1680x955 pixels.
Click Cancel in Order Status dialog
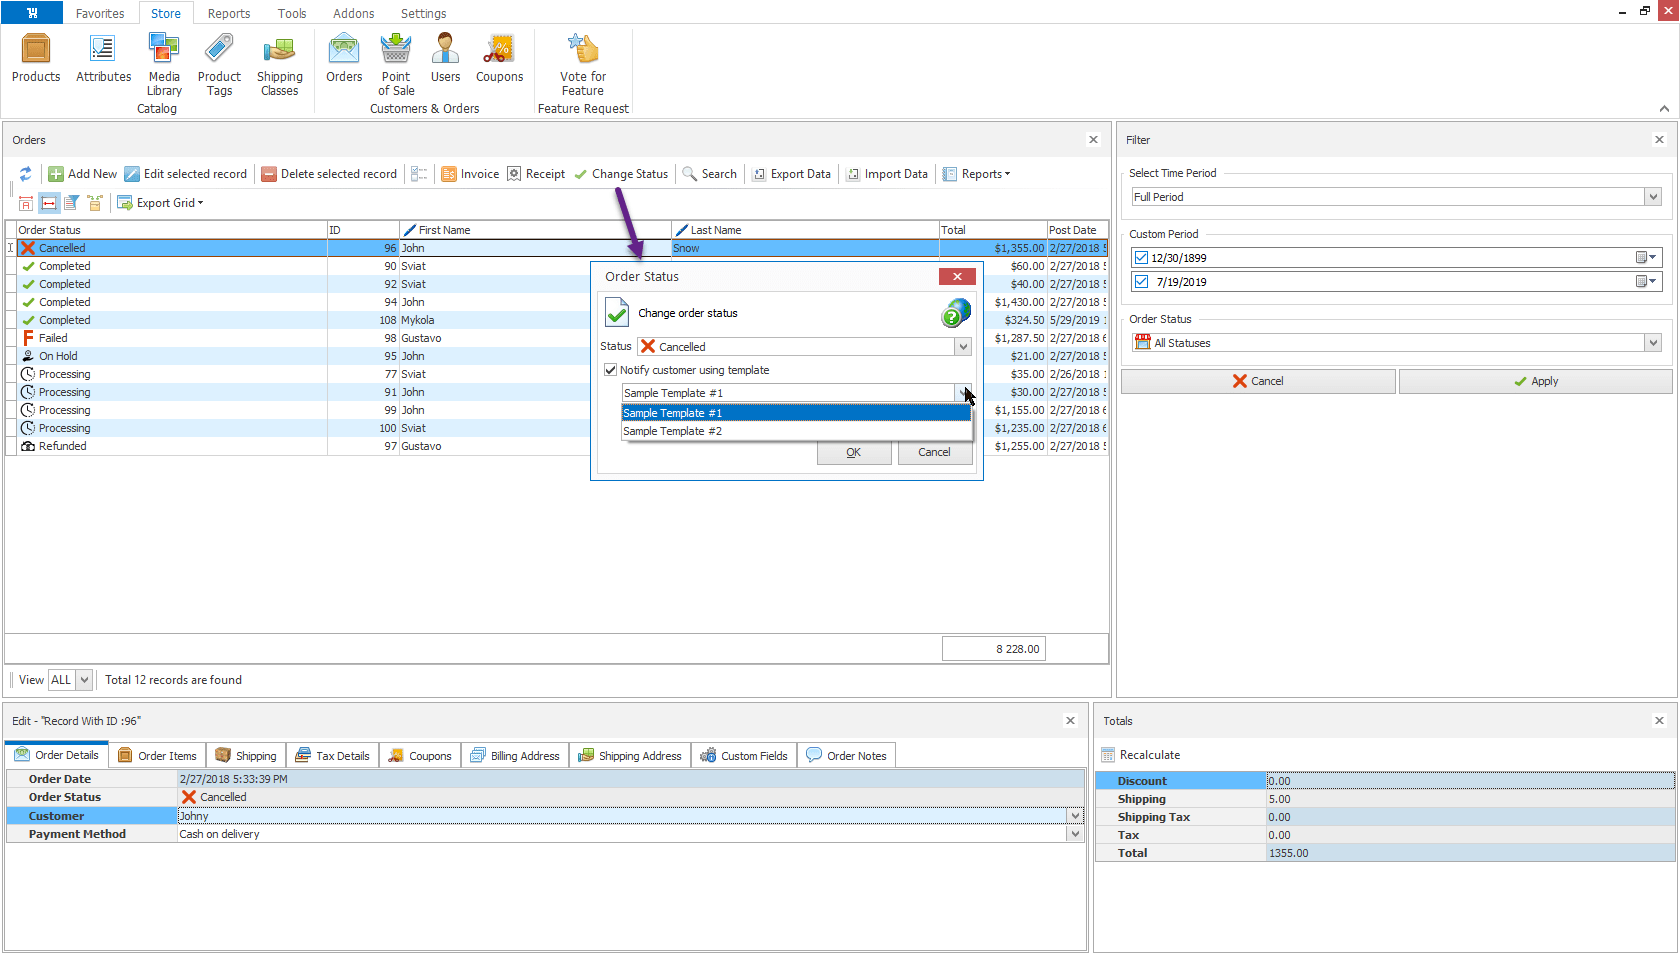click(935, 452)
